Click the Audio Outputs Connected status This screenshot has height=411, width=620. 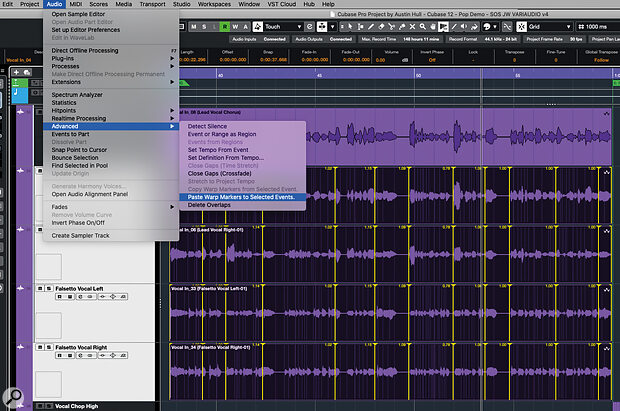(323, 39)
